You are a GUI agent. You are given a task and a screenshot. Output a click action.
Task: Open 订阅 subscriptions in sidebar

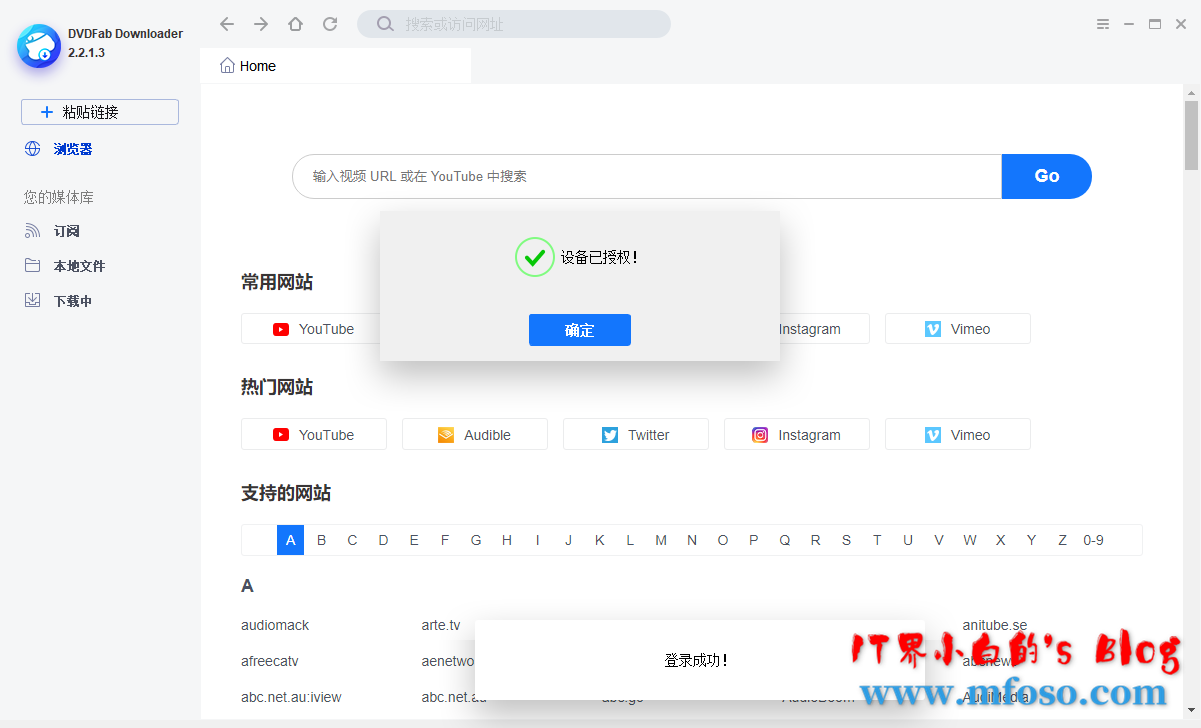pos(66,231)
